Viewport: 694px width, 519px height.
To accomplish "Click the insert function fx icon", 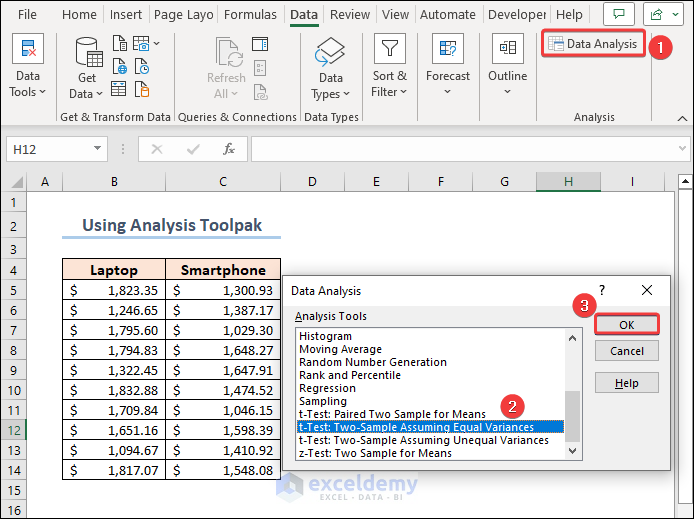I will point(229,149).
